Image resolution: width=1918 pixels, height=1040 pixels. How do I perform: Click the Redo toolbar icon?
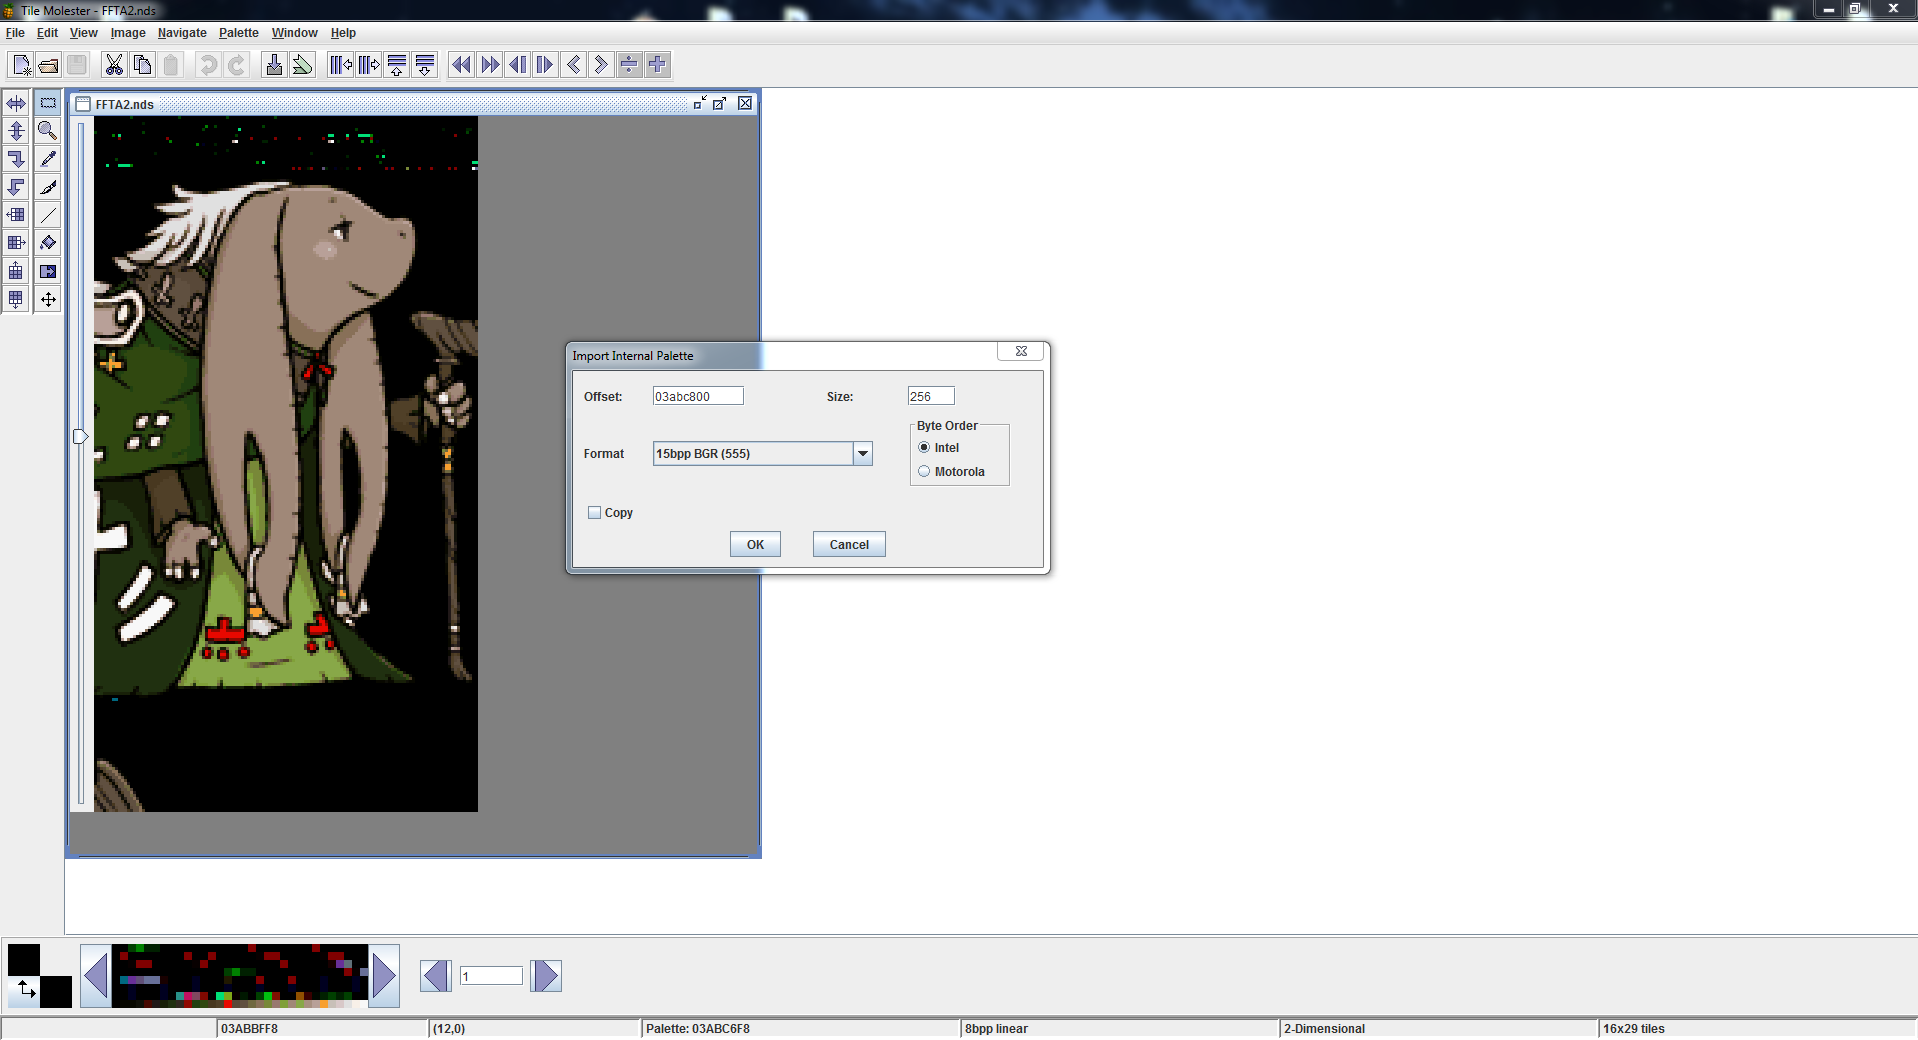click(236, 65)
